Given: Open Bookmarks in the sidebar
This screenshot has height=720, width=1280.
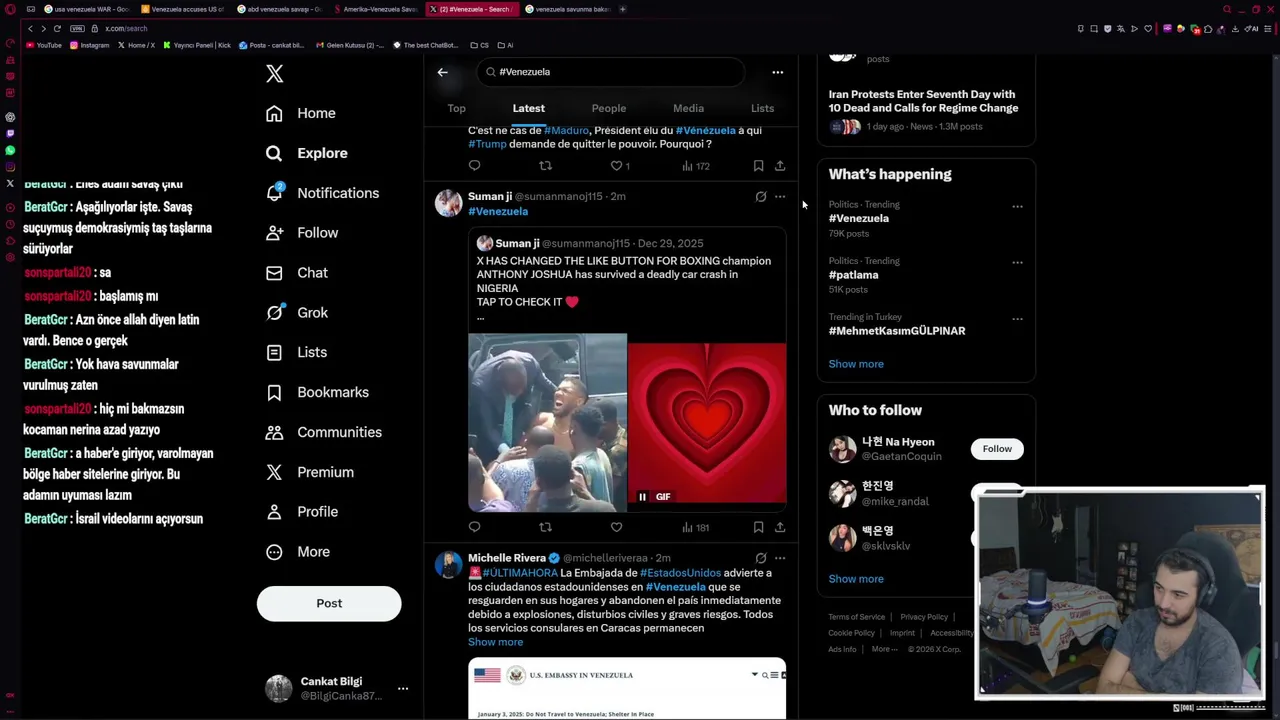Looking at the screenshot, I should point(317,392).
